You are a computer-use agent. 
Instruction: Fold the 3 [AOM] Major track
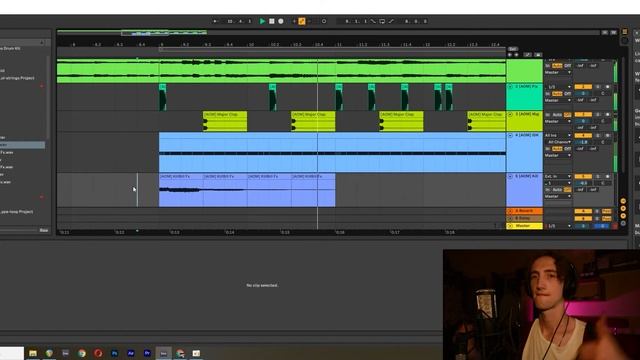(510, 114)
